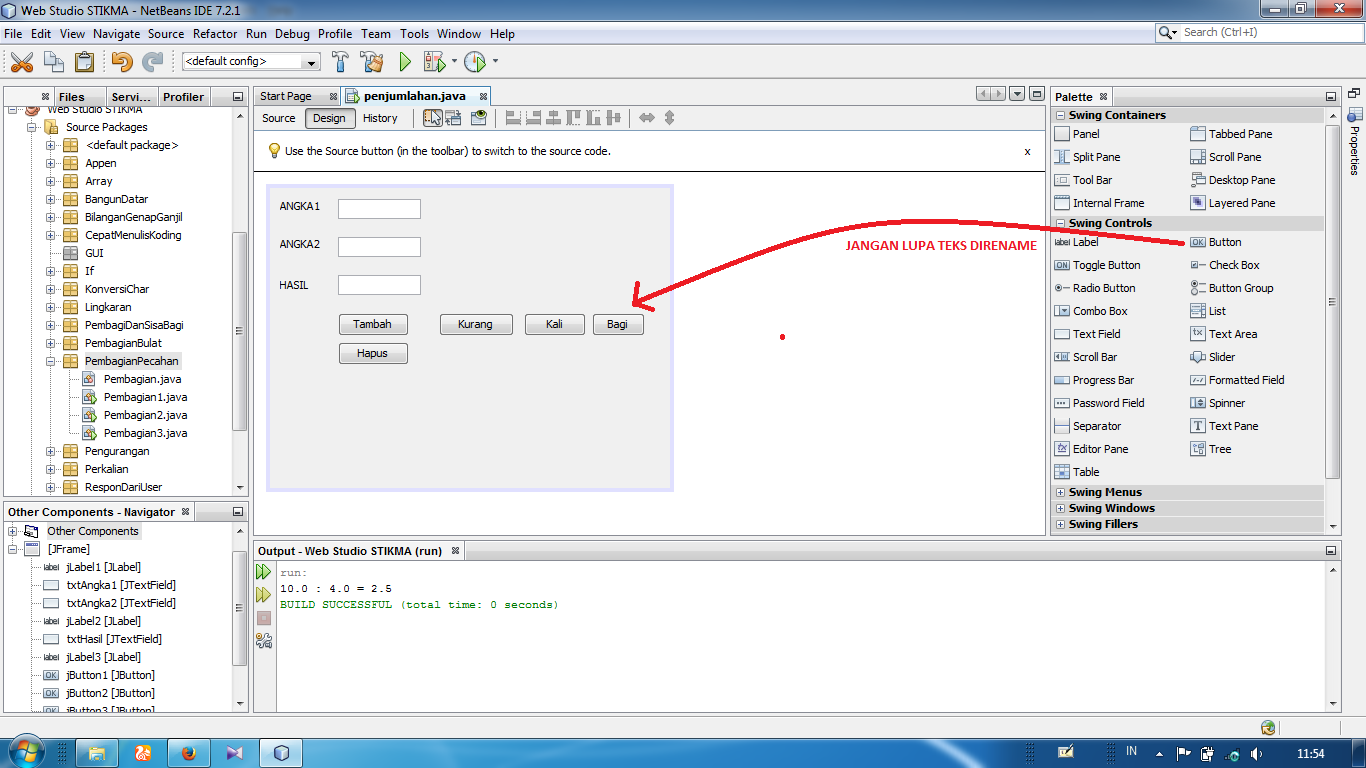This screenshot has width=1366, height=768.
Task: Click the Copy icon in main toolbar
Action: tap(53, 62)
